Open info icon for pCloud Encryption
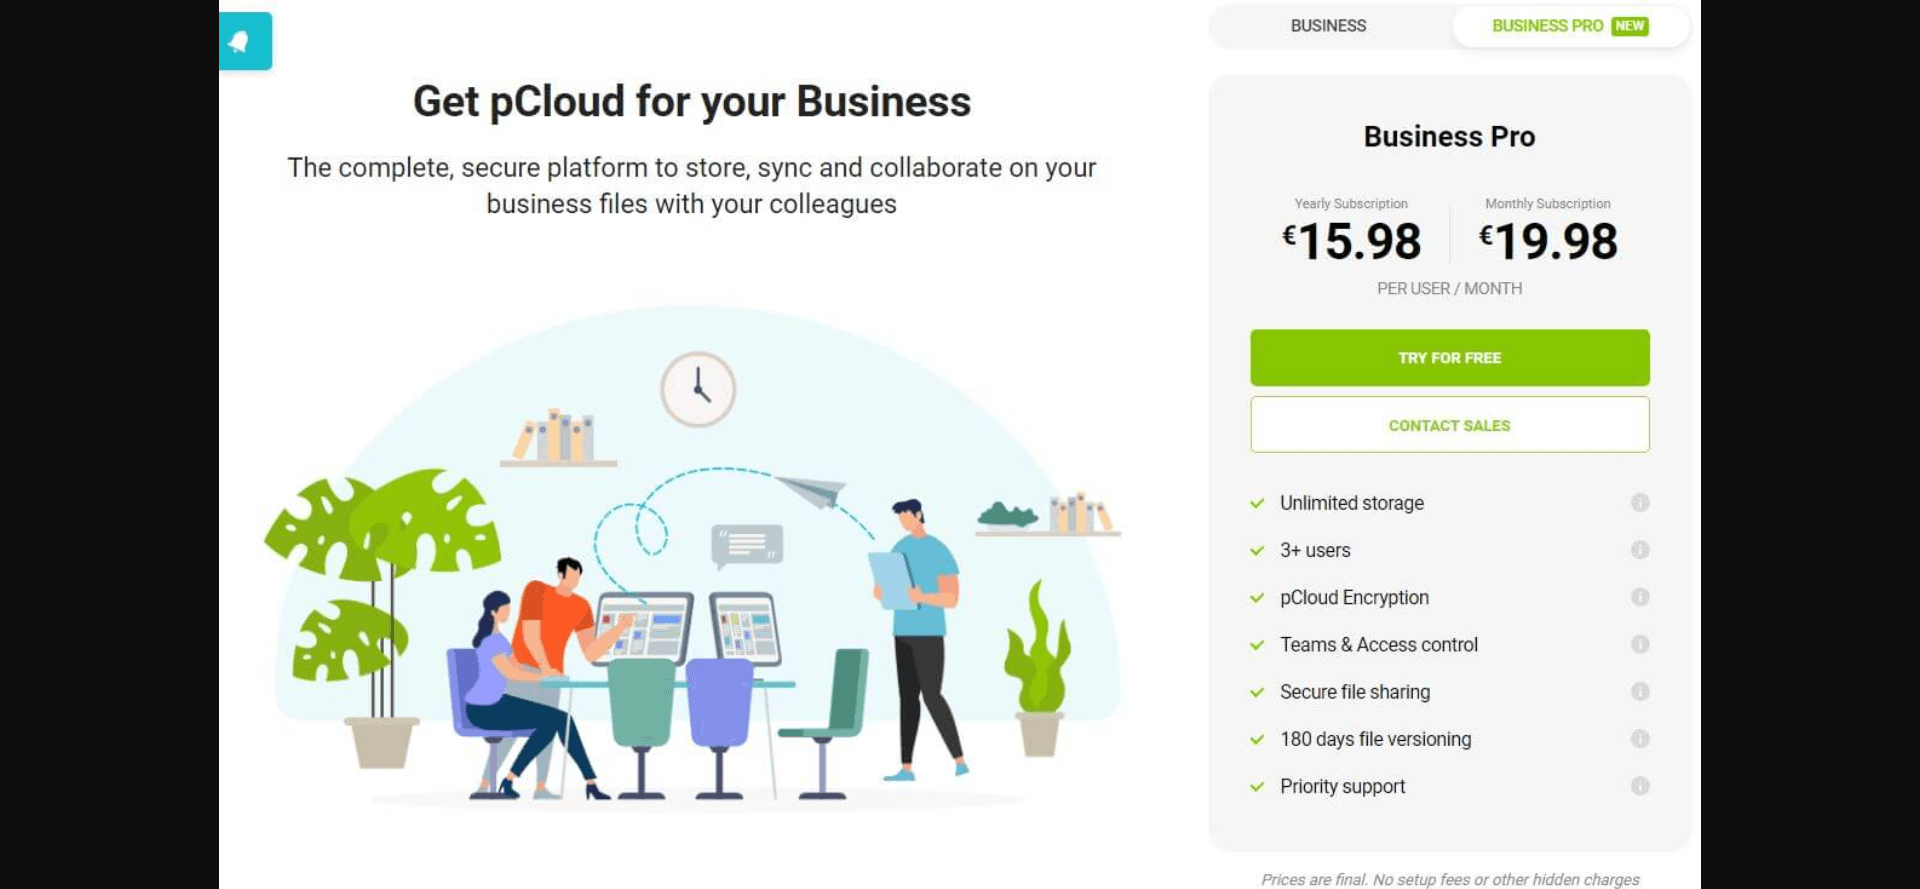 click(1639, 597)
